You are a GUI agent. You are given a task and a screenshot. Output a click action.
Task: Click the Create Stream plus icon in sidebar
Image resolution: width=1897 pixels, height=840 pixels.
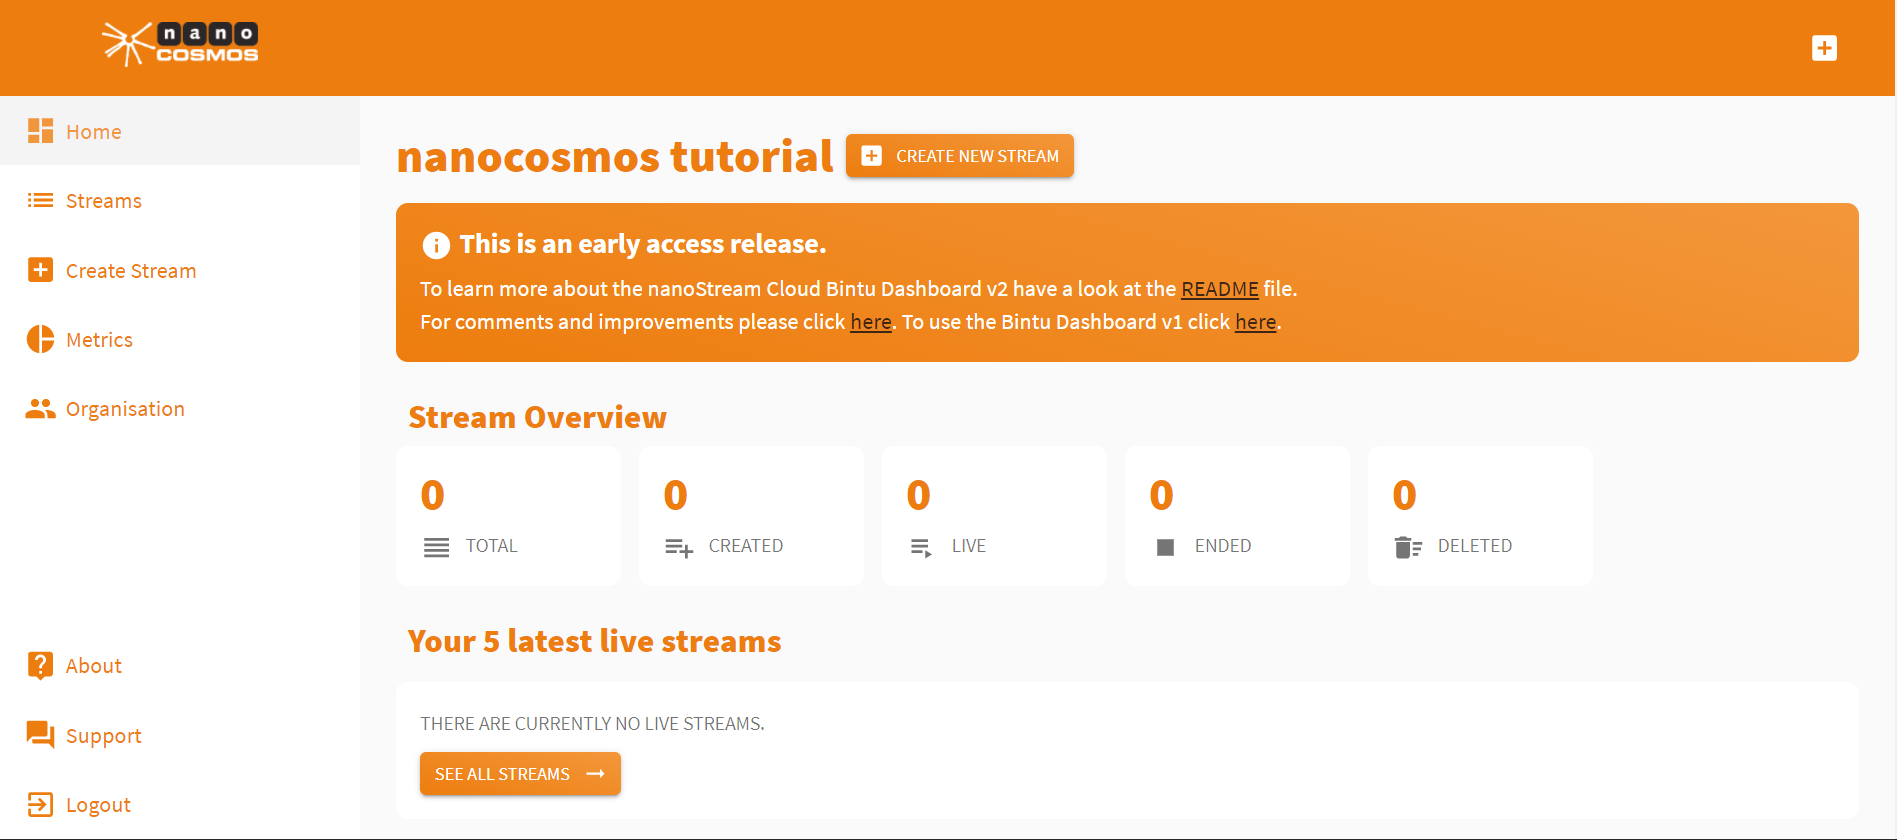[x=40, y=270]
